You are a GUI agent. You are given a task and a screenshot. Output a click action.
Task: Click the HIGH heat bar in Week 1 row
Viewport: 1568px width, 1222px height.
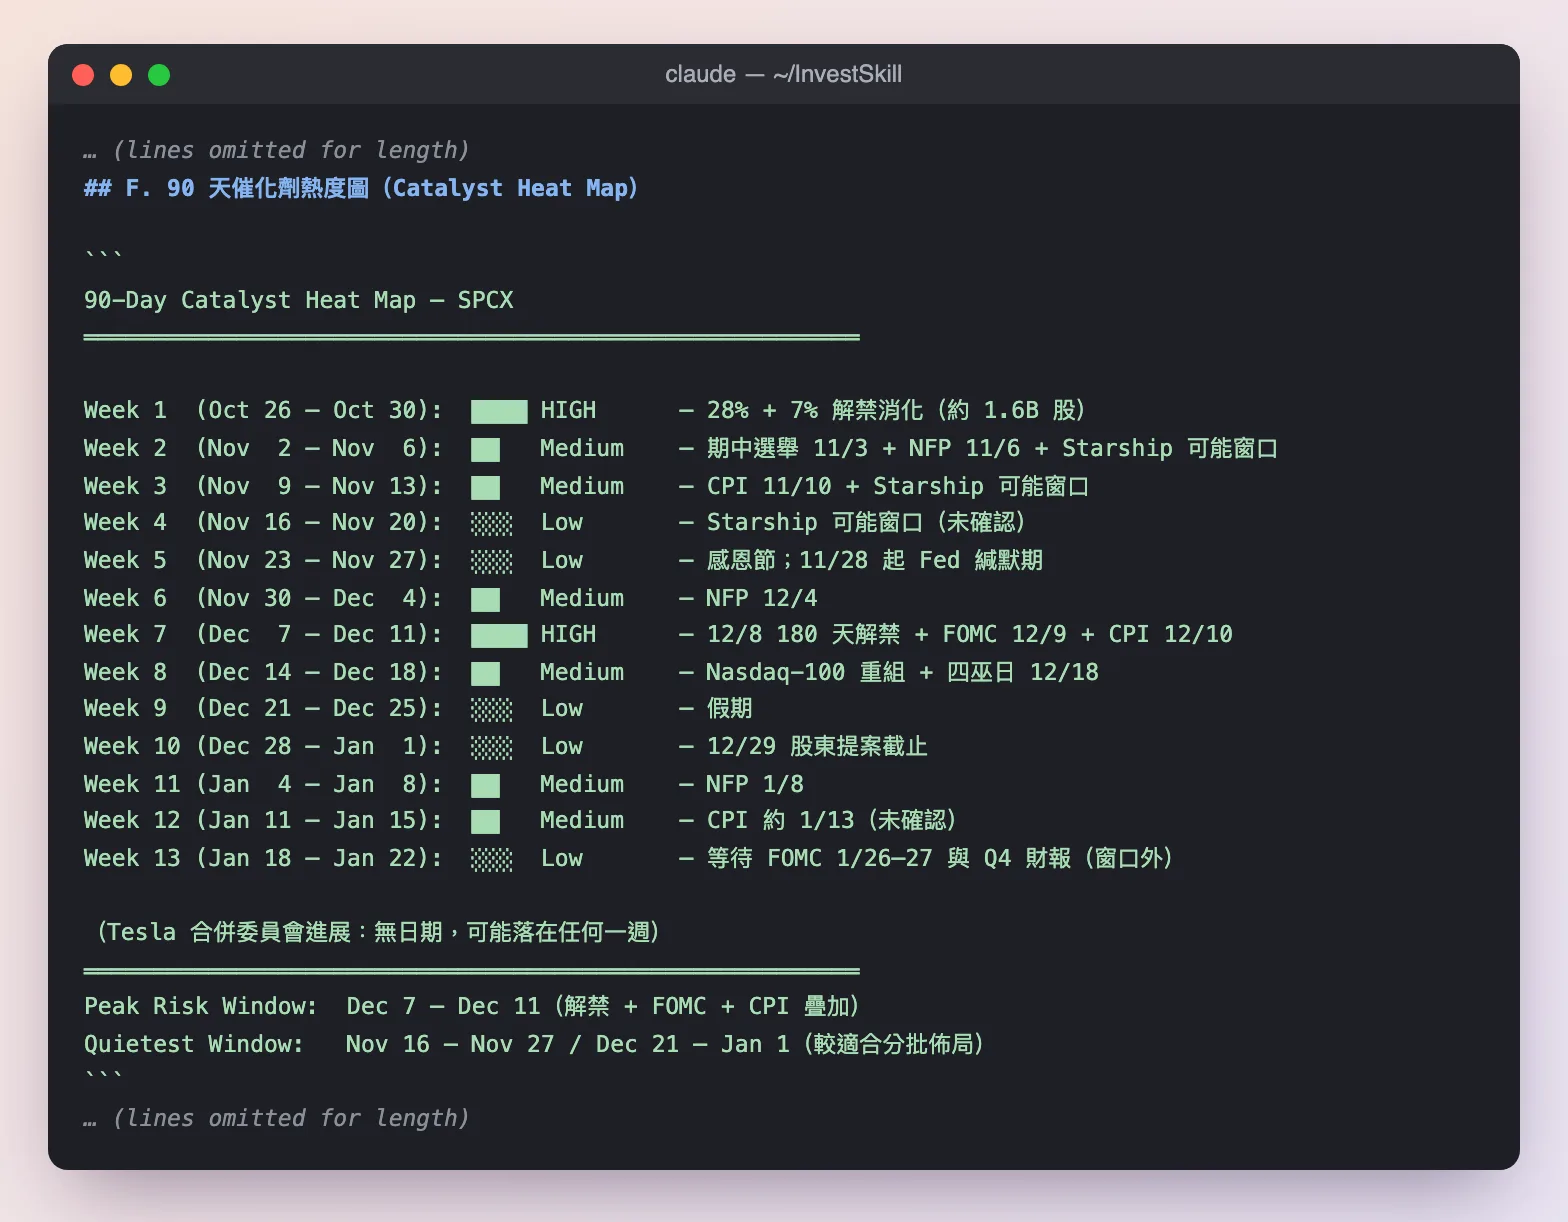(499, 411)
